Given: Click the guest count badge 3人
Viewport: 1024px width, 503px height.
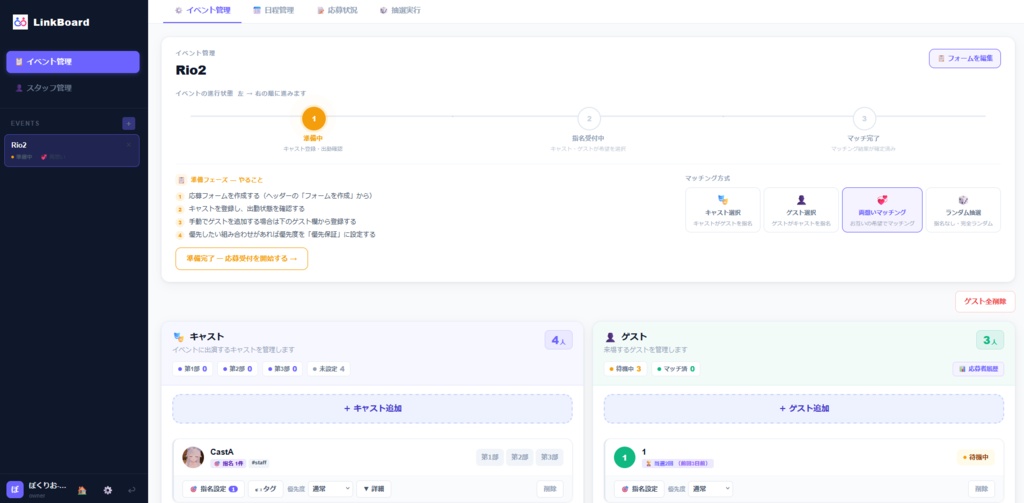Looking at the screenshot, I should point(990,340).
